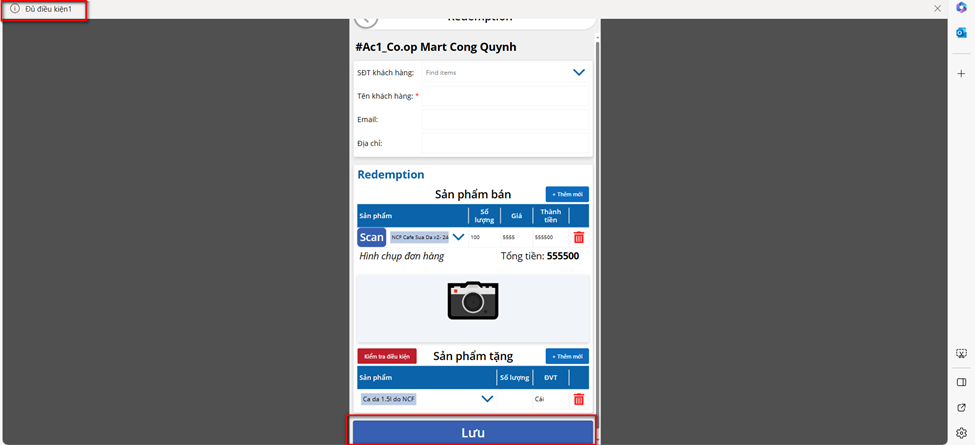Focus the Email input field
Viewport: 975px width, 445px height.
(x=505, y=119)
